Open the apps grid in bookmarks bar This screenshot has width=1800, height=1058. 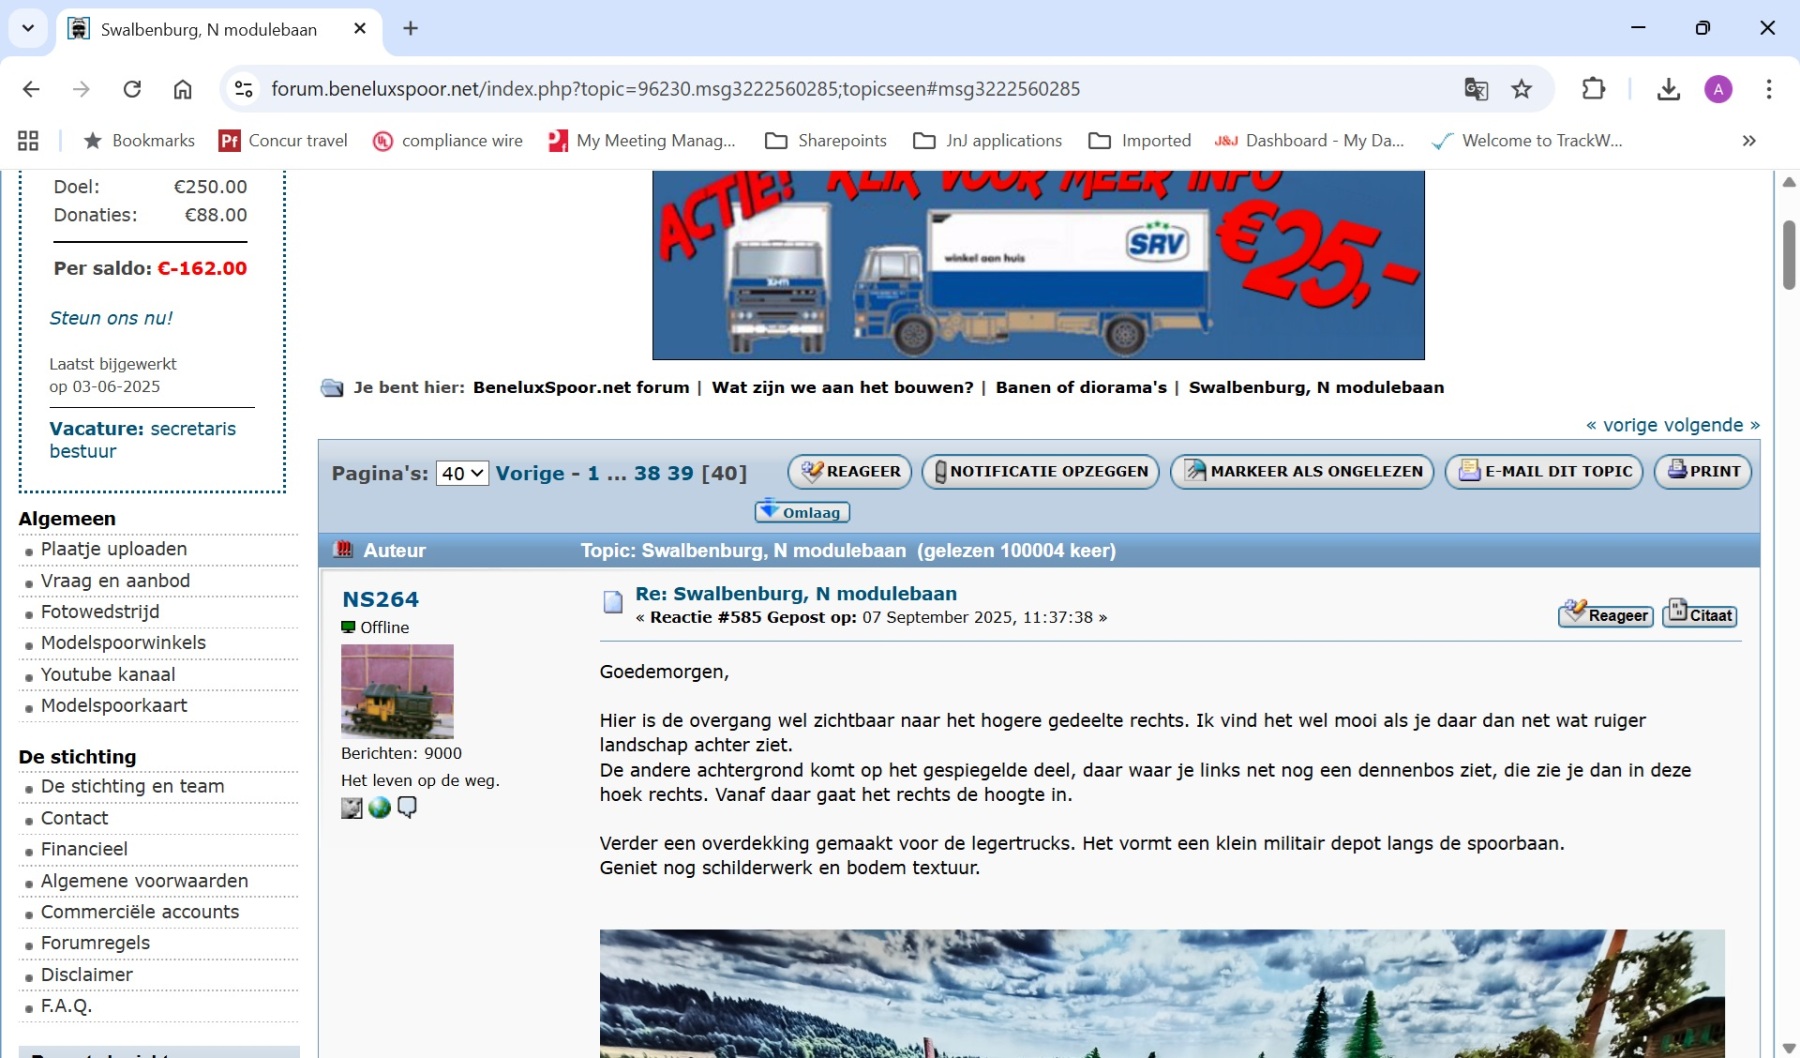[x=28, y=141]
